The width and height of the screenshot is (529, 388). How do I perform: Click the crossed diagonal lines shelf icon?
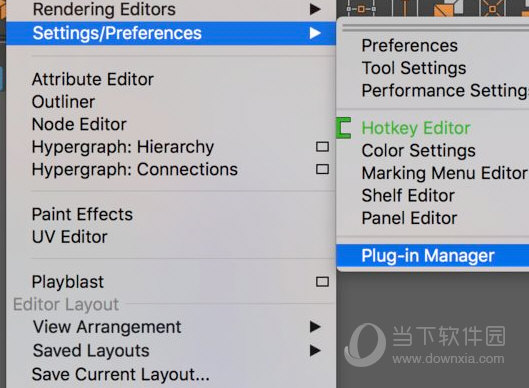click(492, 7)
